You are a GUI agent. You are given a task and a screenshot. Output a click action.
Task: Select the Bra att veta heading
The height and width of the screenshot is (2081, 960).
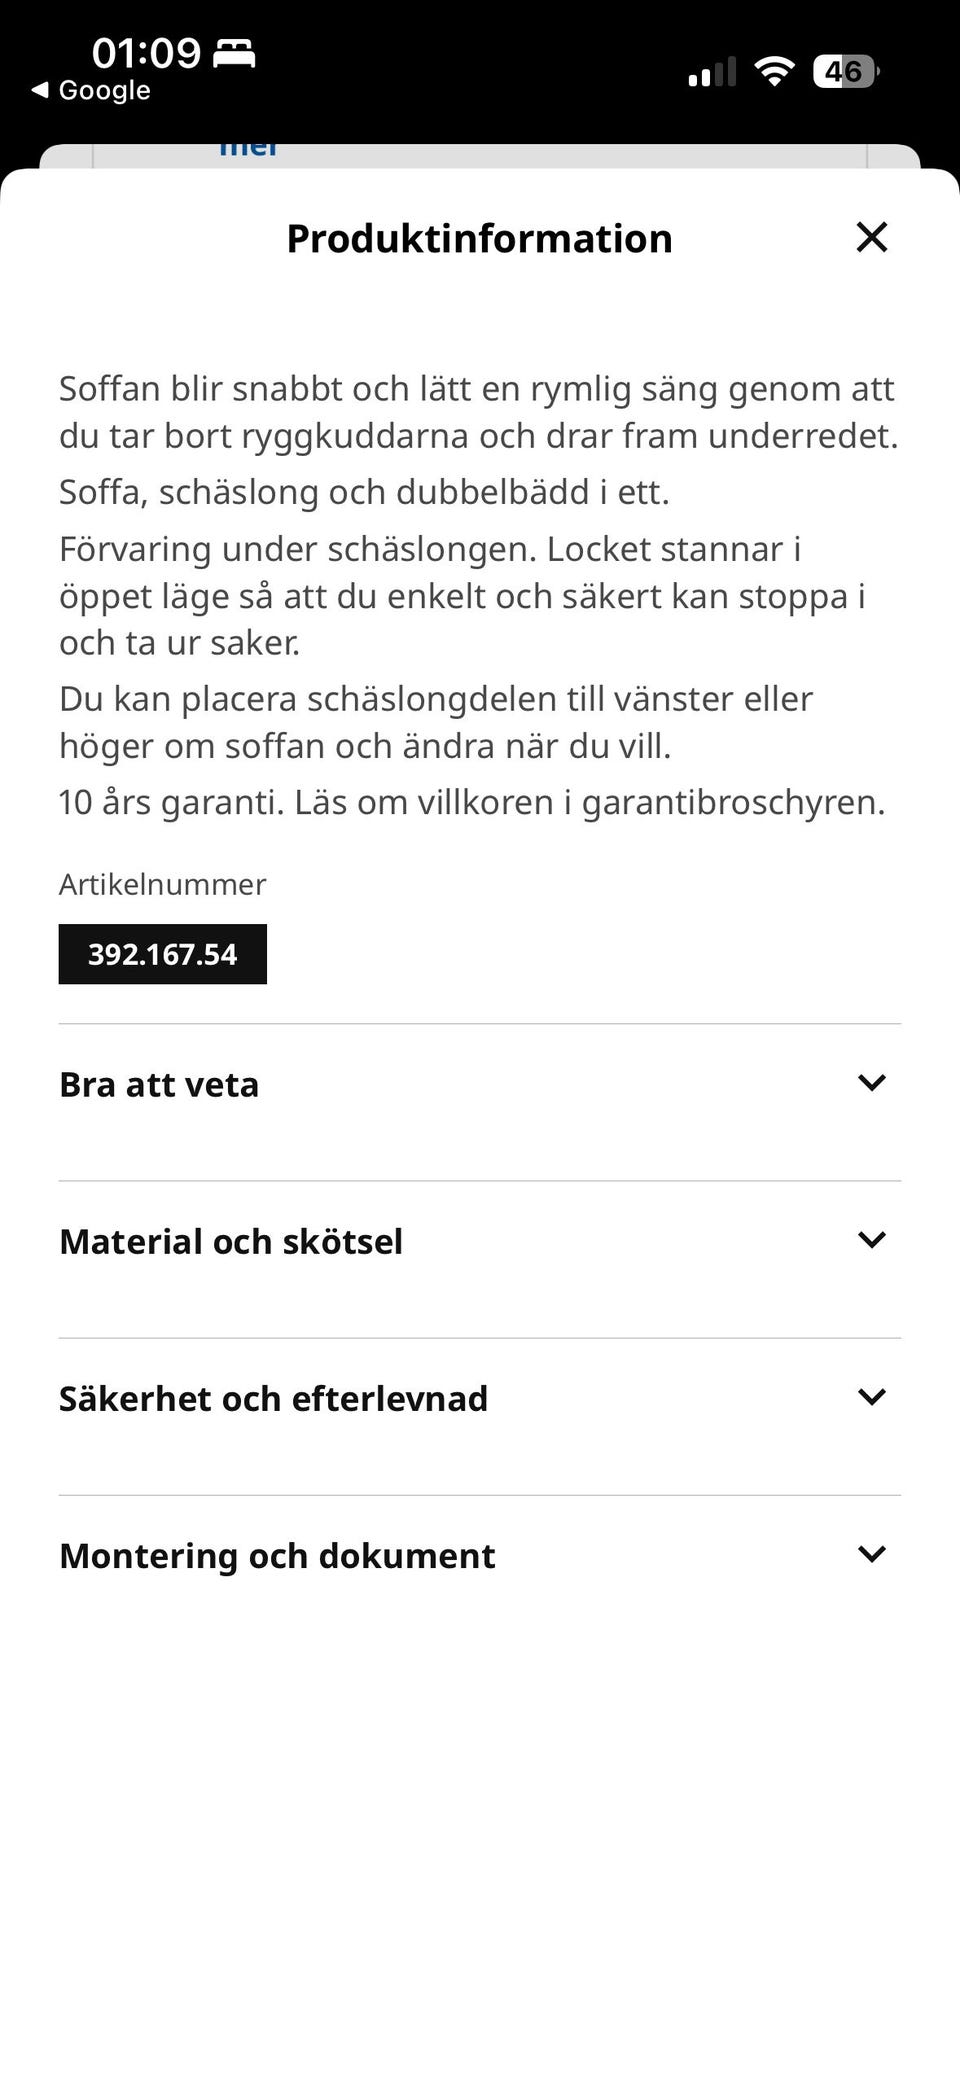pyautogui.click(x=159, y=1085)
